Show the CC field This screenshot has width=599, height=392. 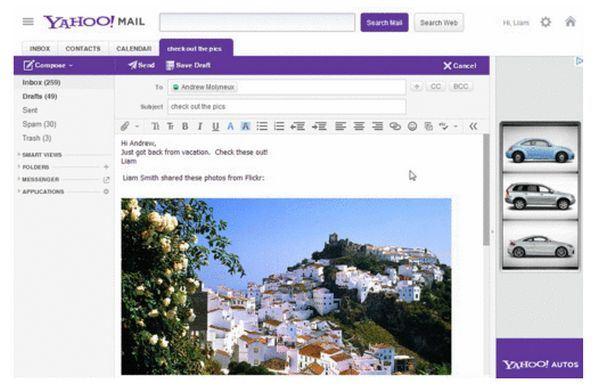point(436,86)
